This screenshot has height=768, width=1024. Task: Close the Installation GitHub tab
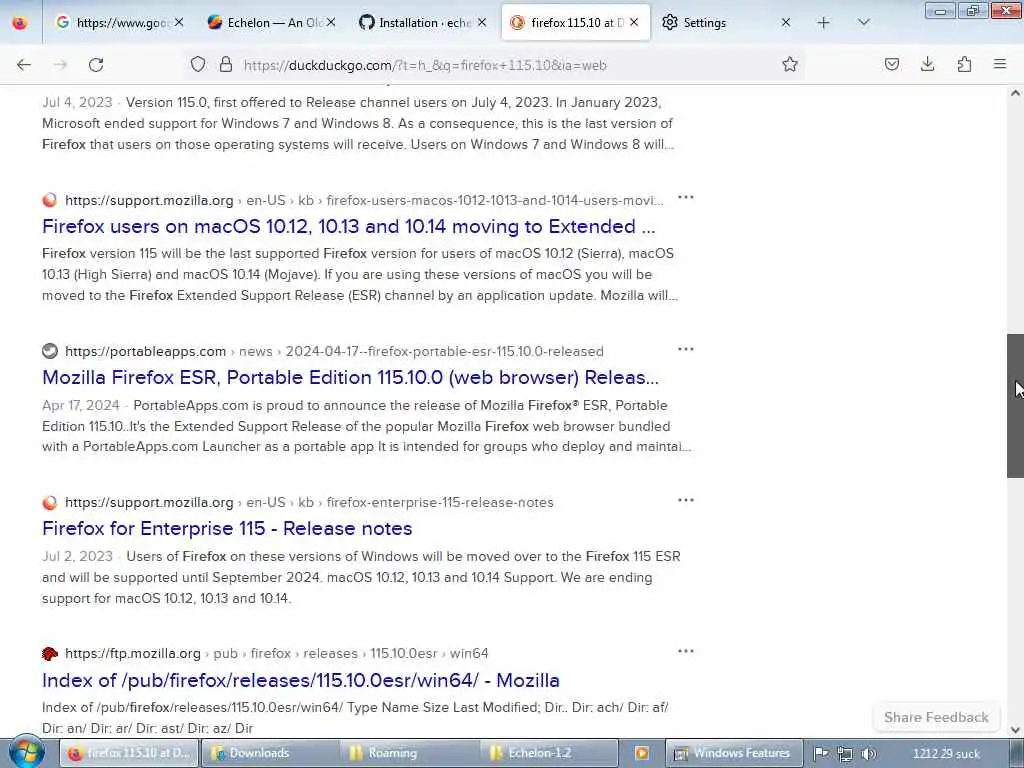(x=482, y=23)
